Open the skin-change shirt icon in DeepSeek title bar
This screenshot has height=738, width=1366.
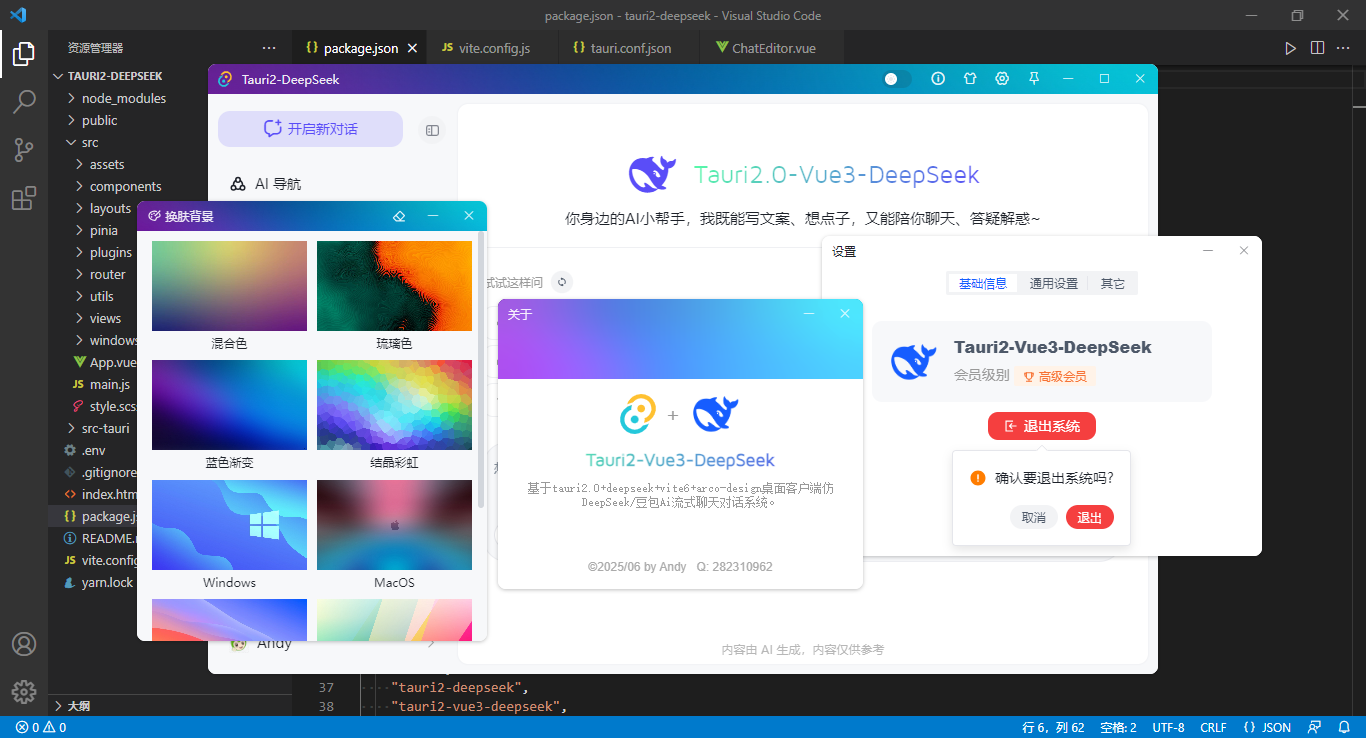coord(970,78)
